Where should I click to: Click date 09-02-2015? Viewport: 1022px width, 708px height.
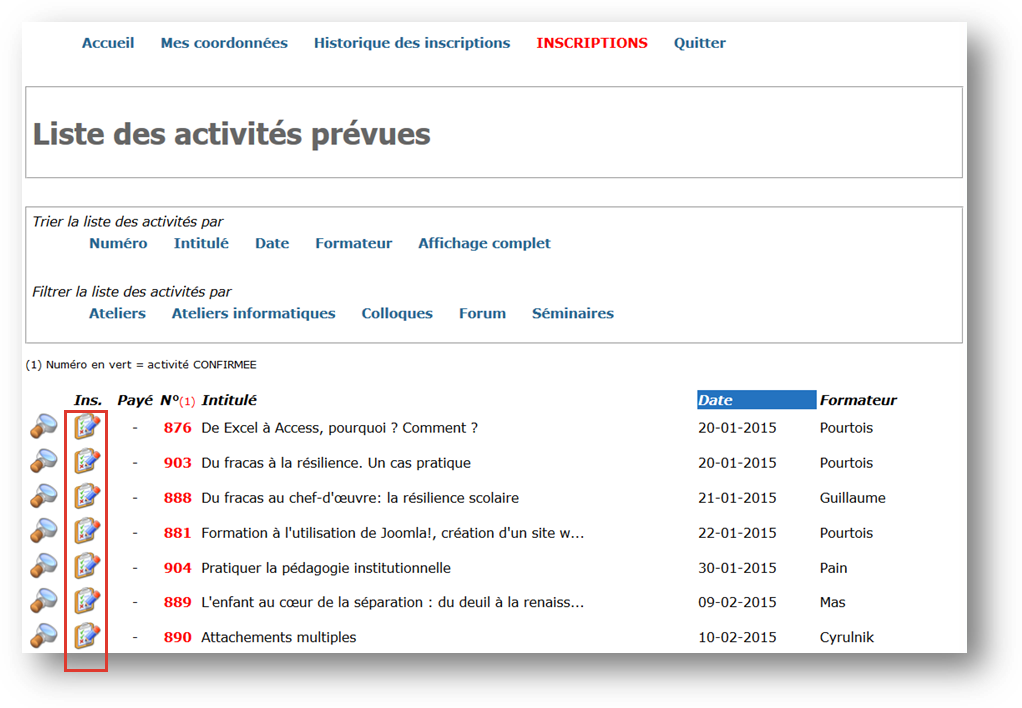coord(737,602)
